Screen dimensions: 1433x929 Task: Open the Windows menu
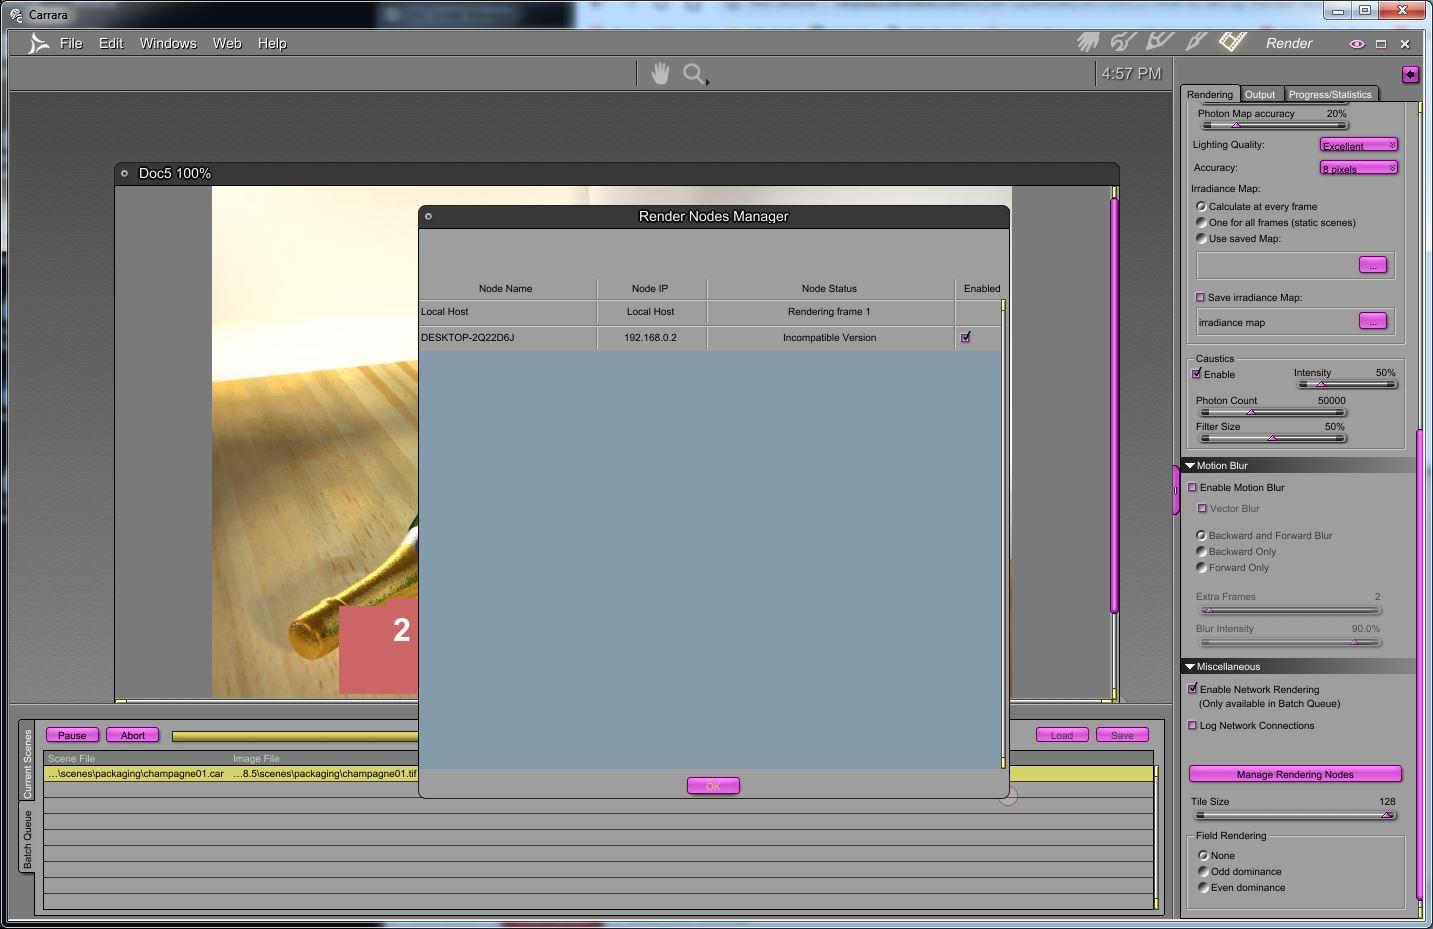[168, 43]
